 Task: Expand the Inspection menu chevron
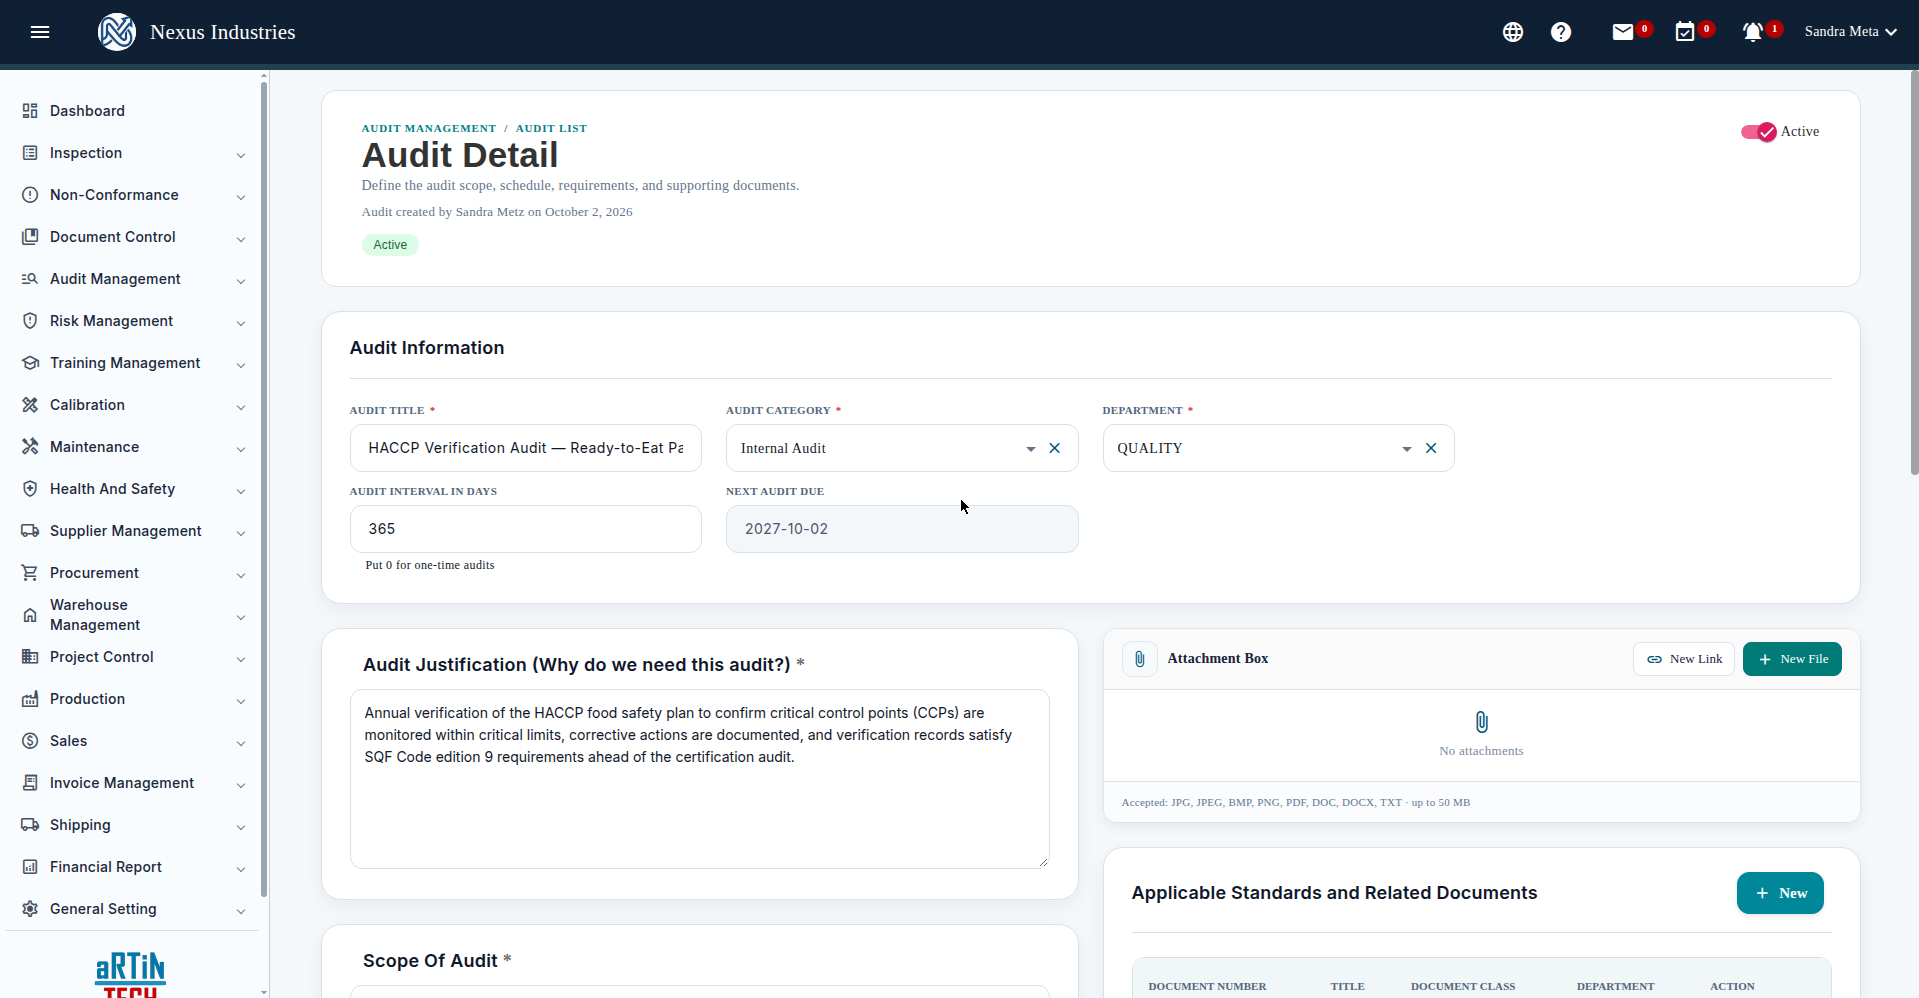tap(241, 155)
